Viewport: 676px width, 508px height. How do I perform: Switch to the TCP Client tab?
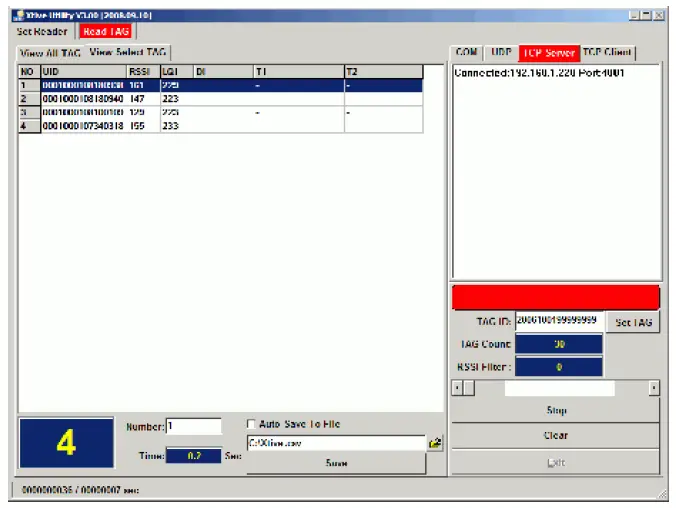click(x=607, y=52)
